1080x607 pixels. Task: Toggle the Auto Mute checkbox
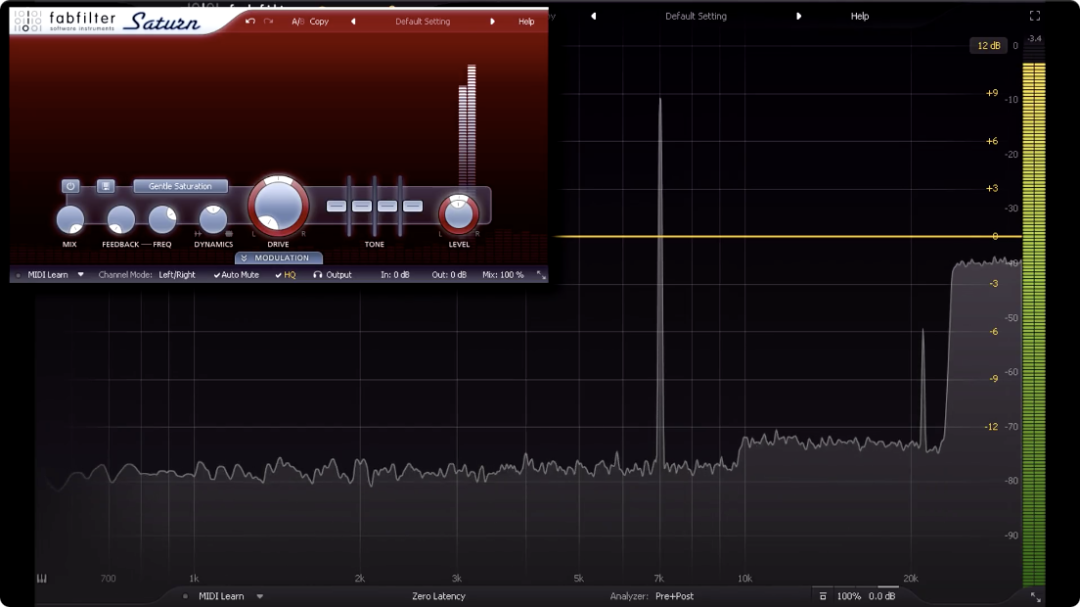pos(236,275)
